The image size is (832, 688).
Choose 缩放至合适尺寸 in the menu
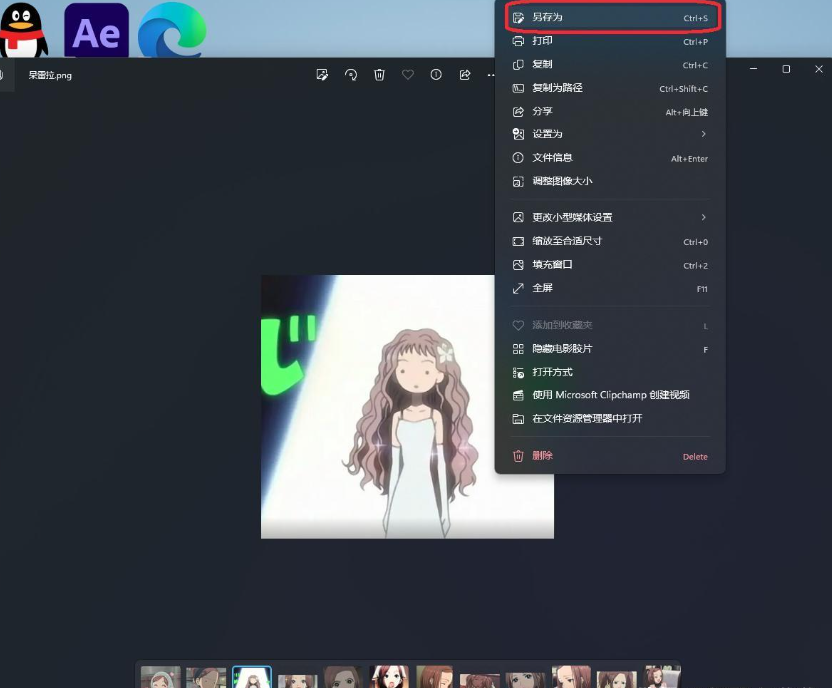610,241
